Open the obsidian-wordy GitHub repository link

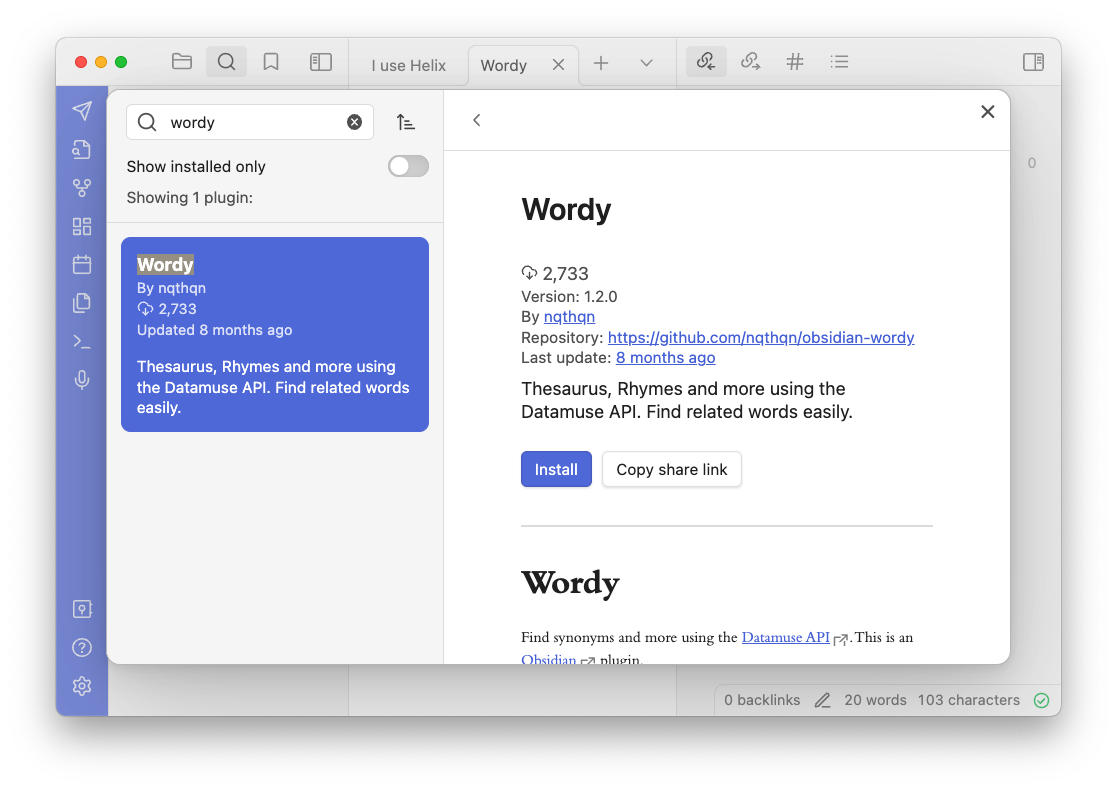761,338
